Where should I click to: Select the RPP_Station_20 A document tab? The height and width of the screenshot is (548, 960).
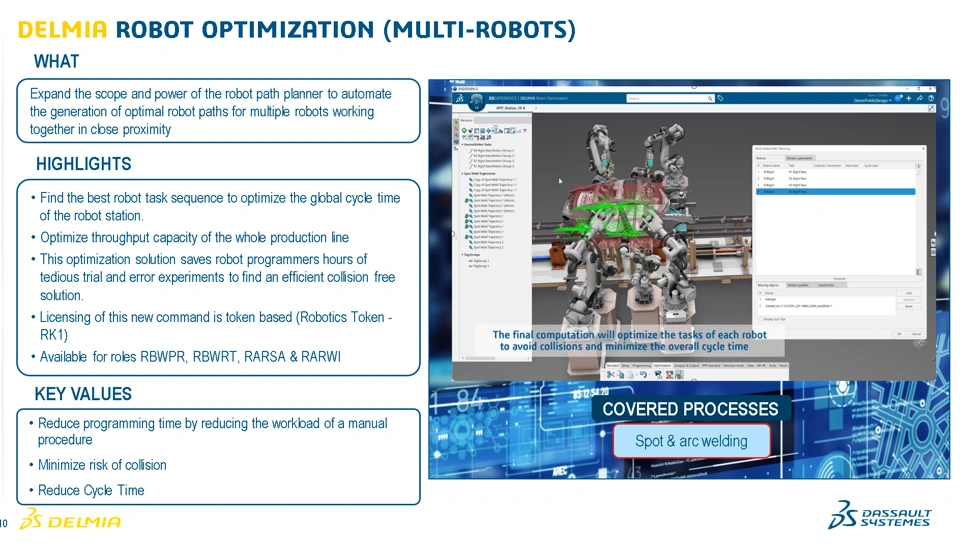511,108
